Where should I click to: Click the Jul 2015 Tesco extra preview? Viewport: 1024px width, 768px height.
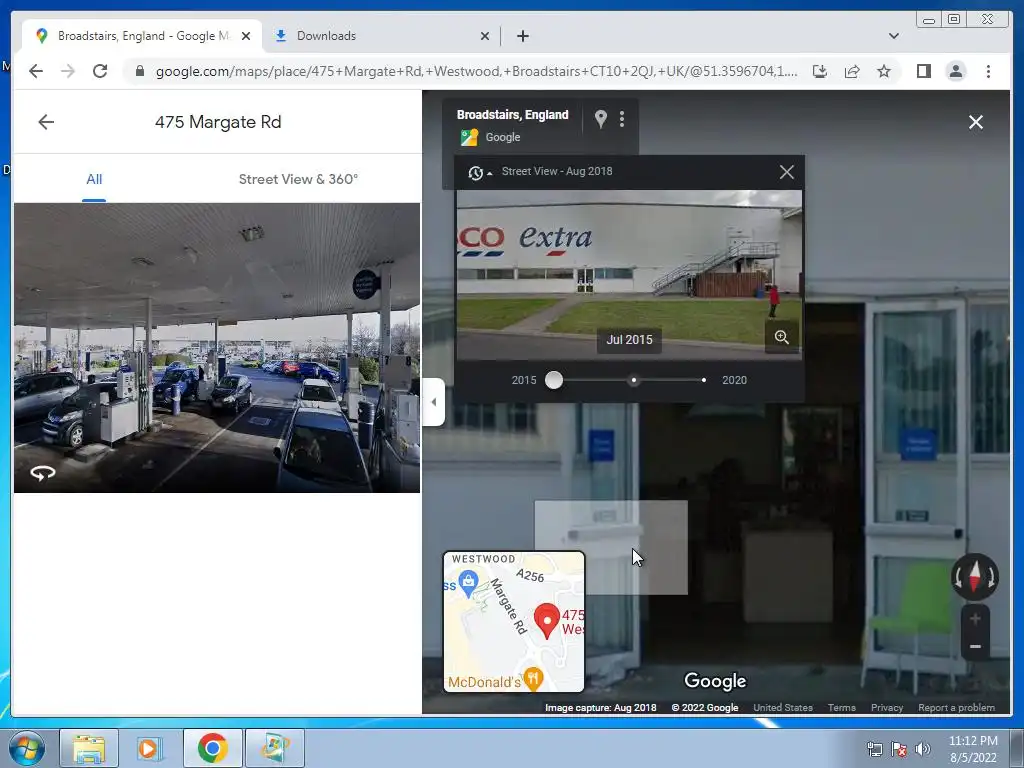coord(629,274)
